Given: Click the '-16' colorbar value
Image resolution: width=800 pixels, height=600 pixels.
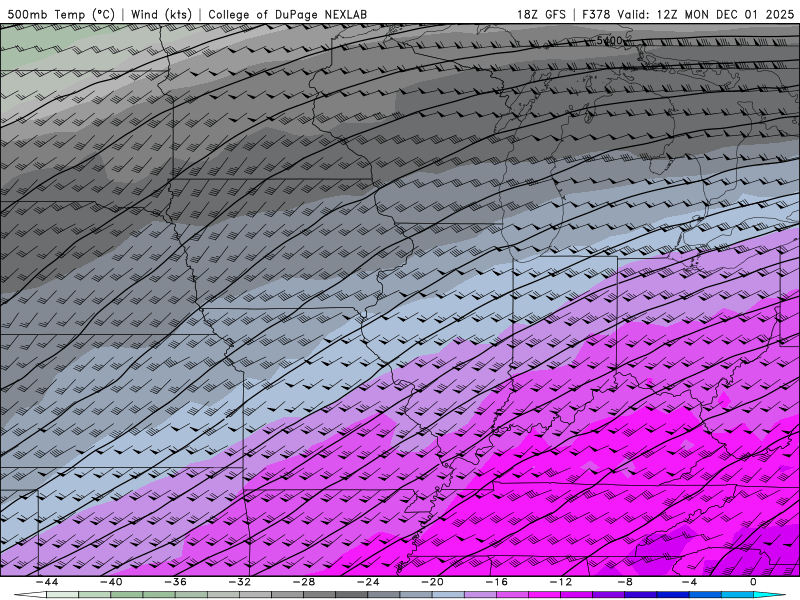Looking at the screenshot, I should 497,582.
